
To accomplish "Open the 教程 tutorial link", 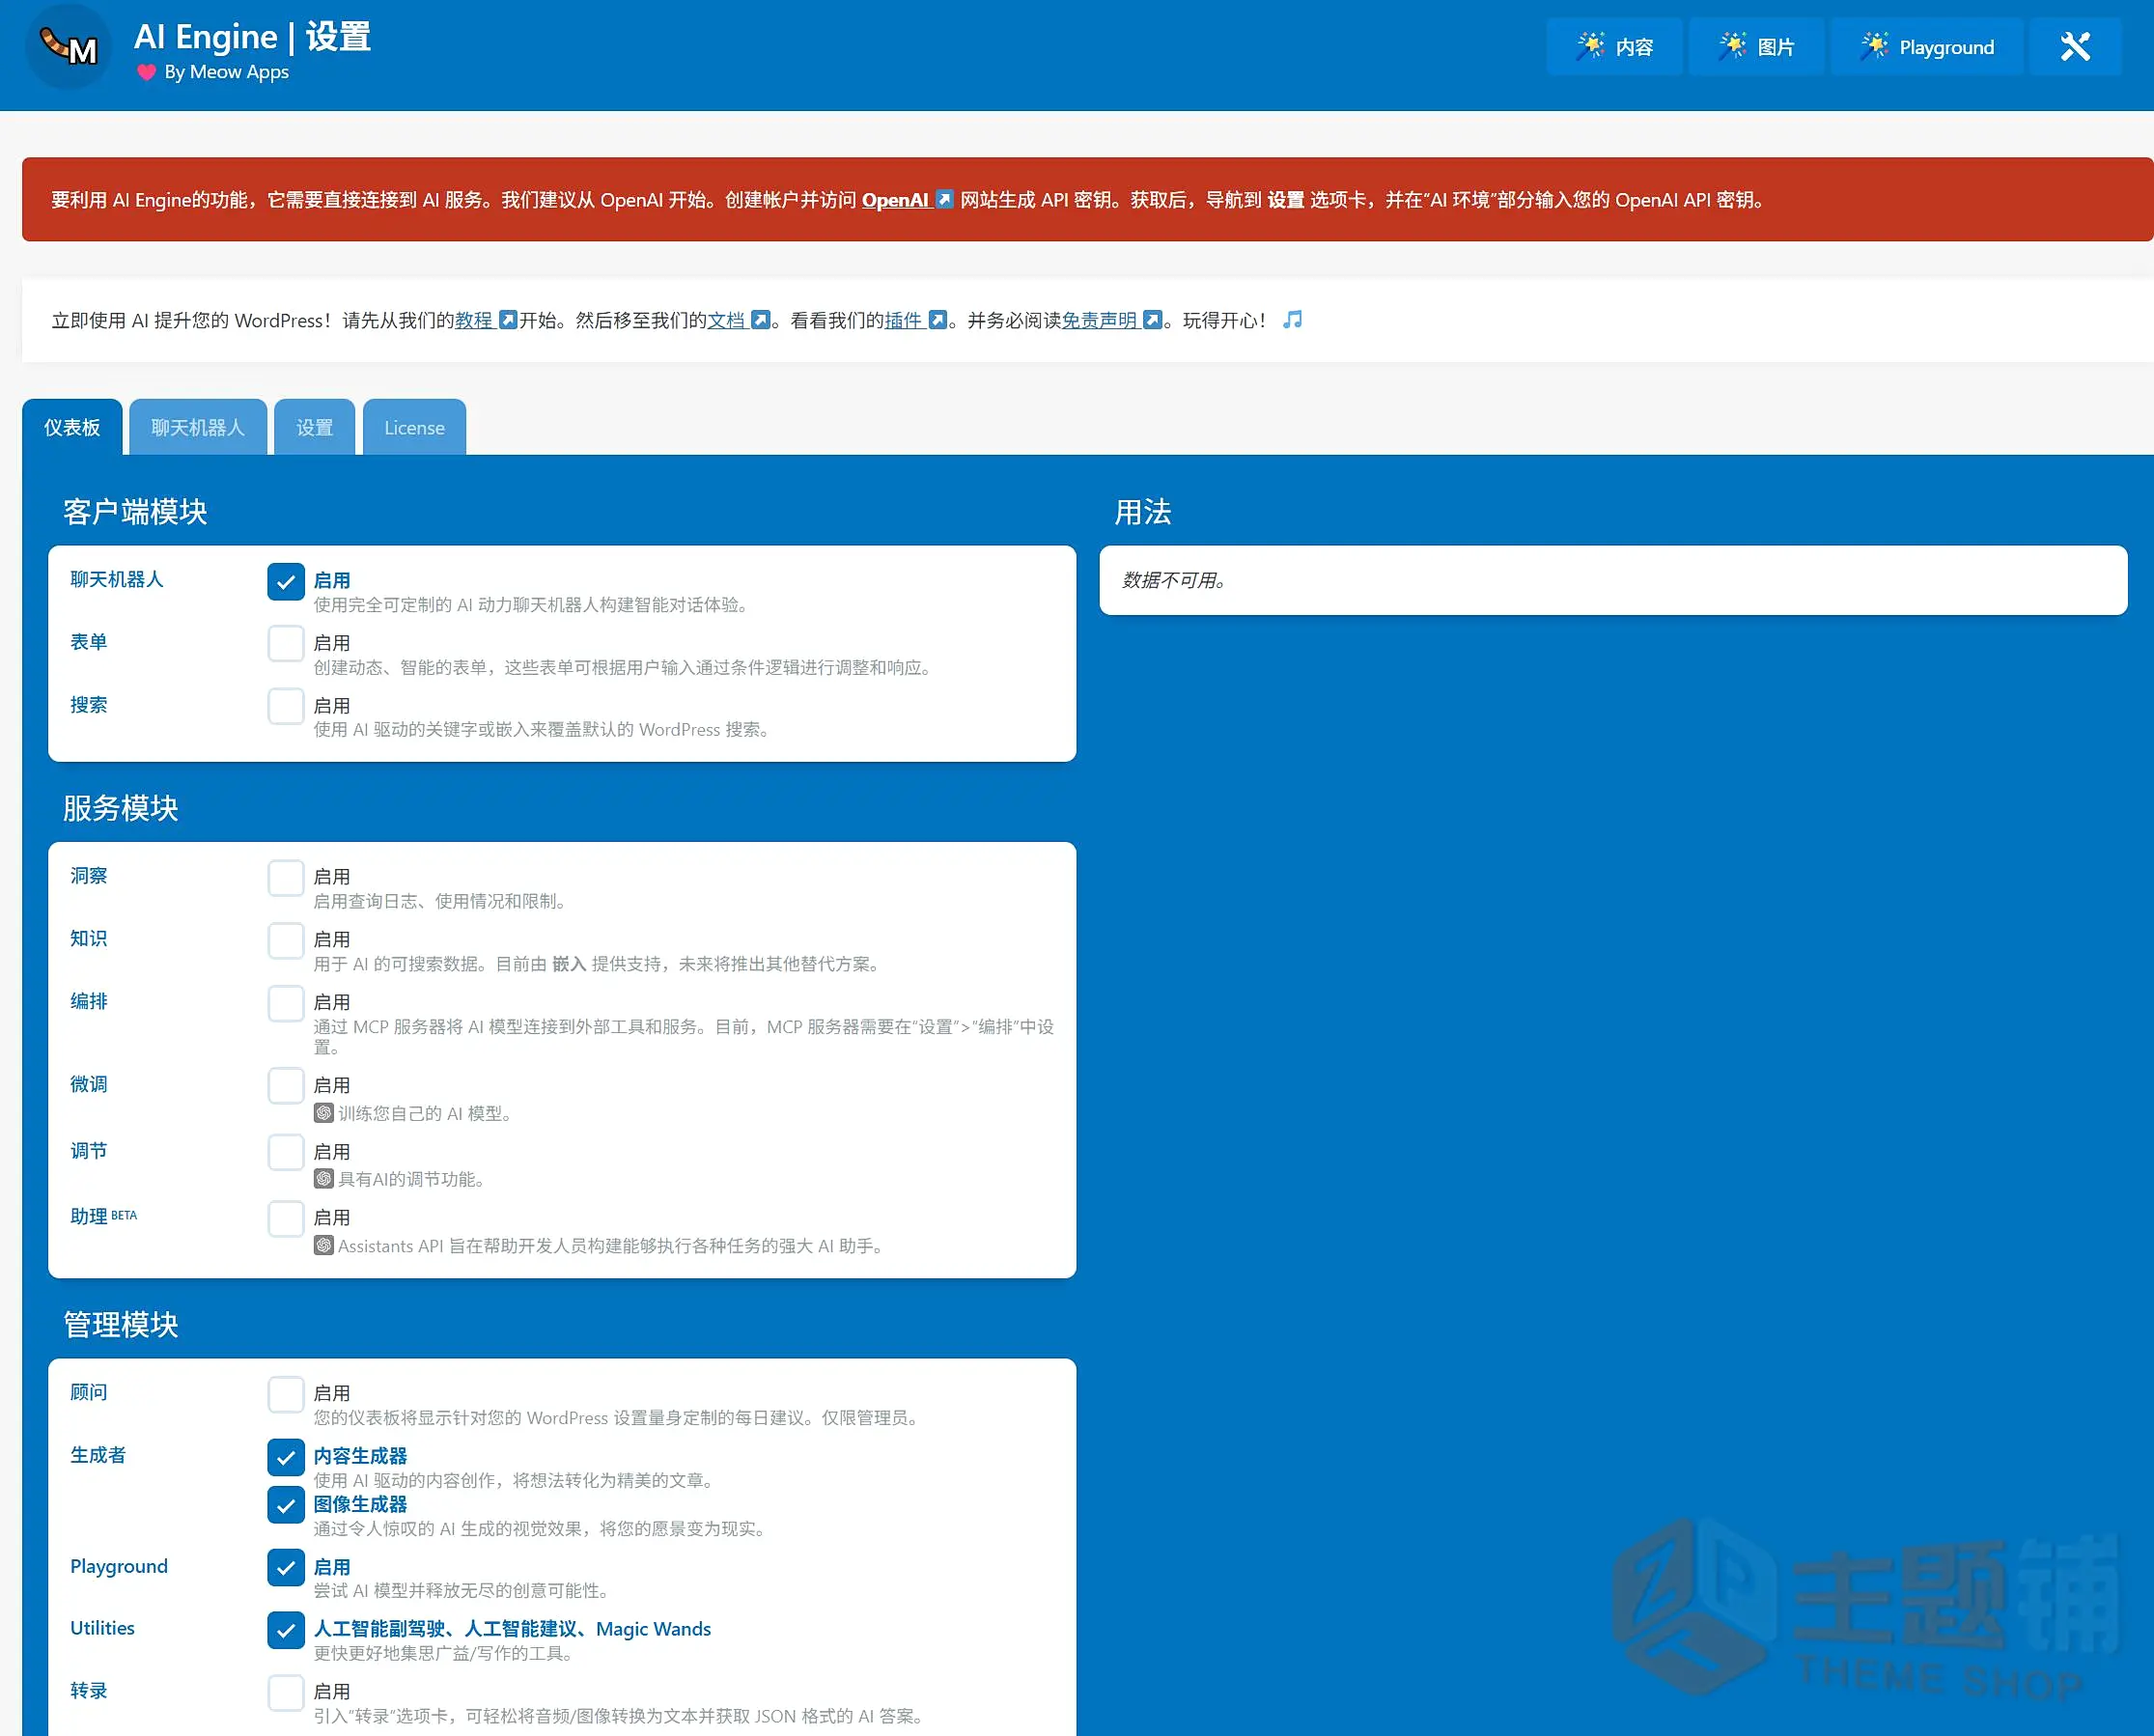I will point(474,320).
